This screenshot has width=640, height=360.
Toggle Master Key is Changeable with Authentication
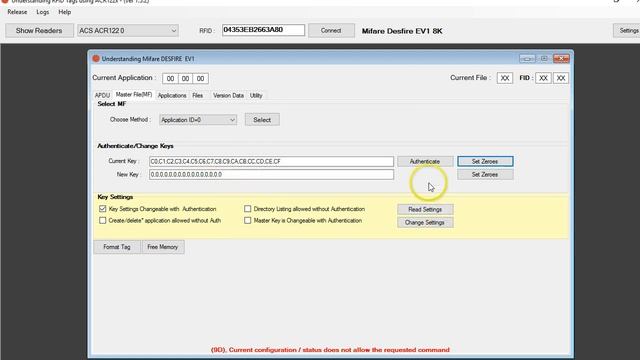(x=247, y=220)
